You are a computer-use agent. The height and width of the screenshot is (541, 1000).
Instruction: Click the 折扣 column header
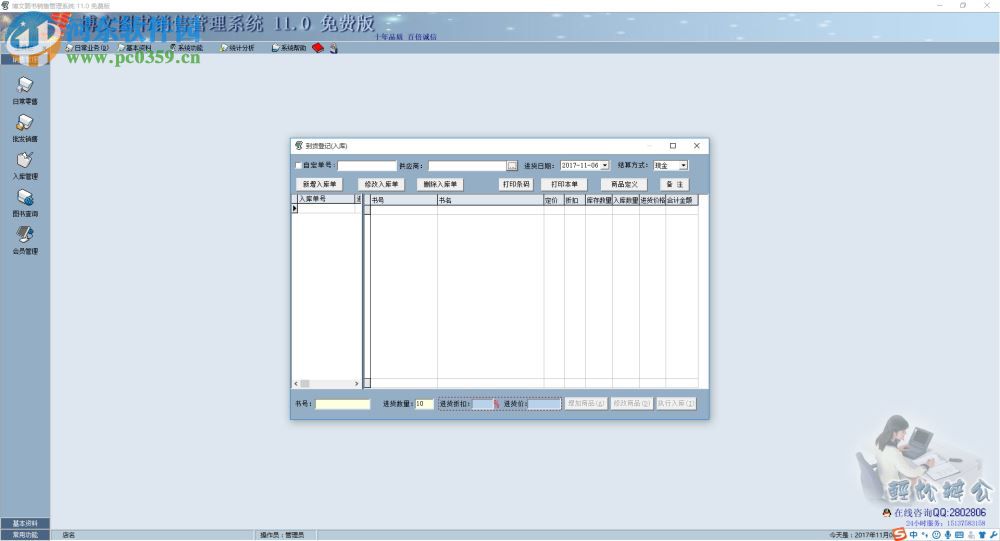[575, 200]
